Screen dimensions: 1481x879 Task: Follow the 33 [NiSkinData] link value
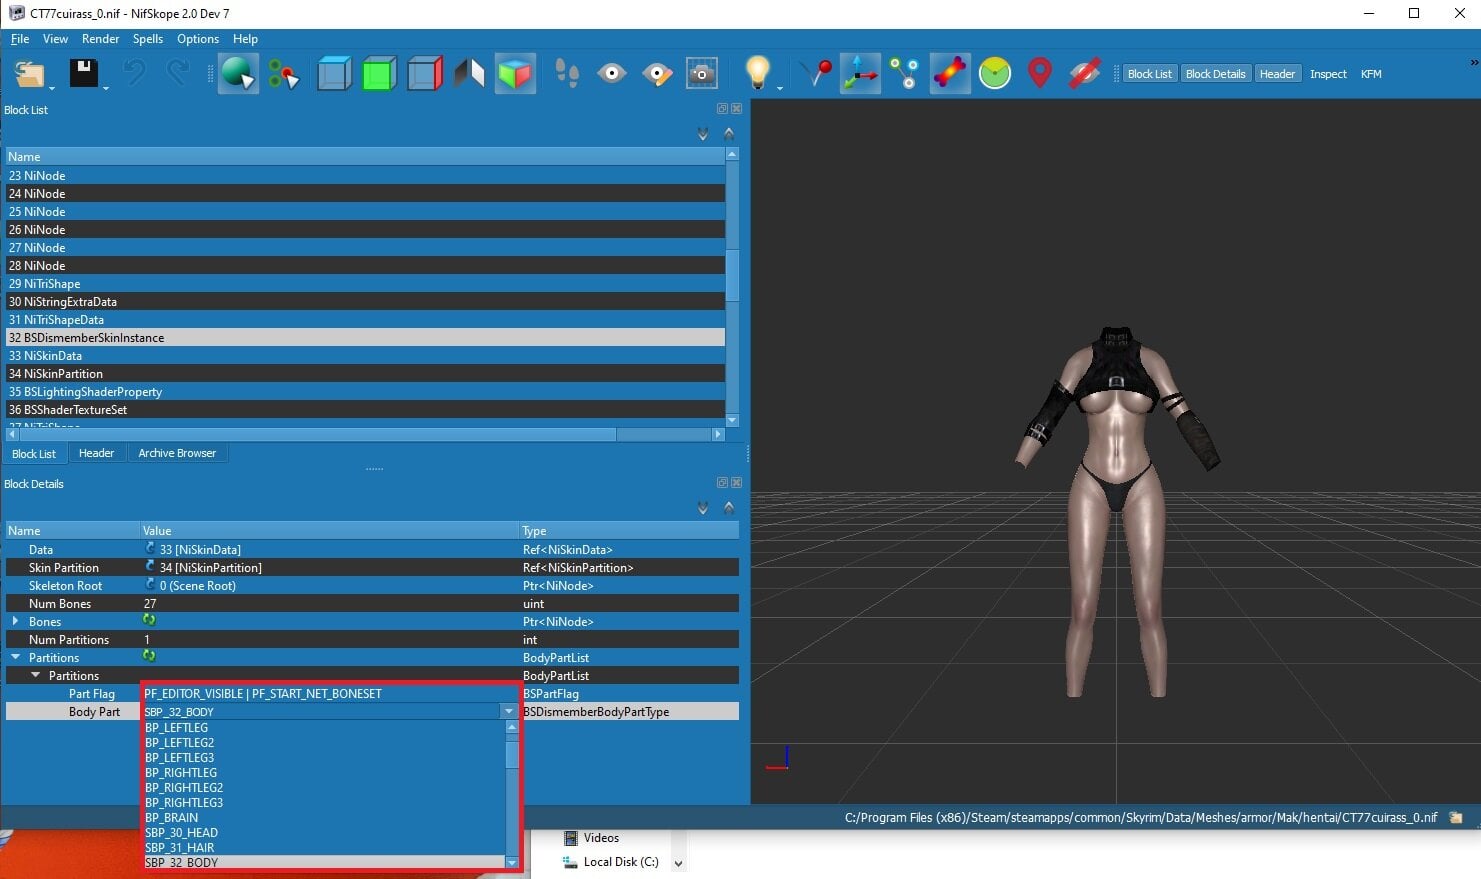click(x=200, y=550)
